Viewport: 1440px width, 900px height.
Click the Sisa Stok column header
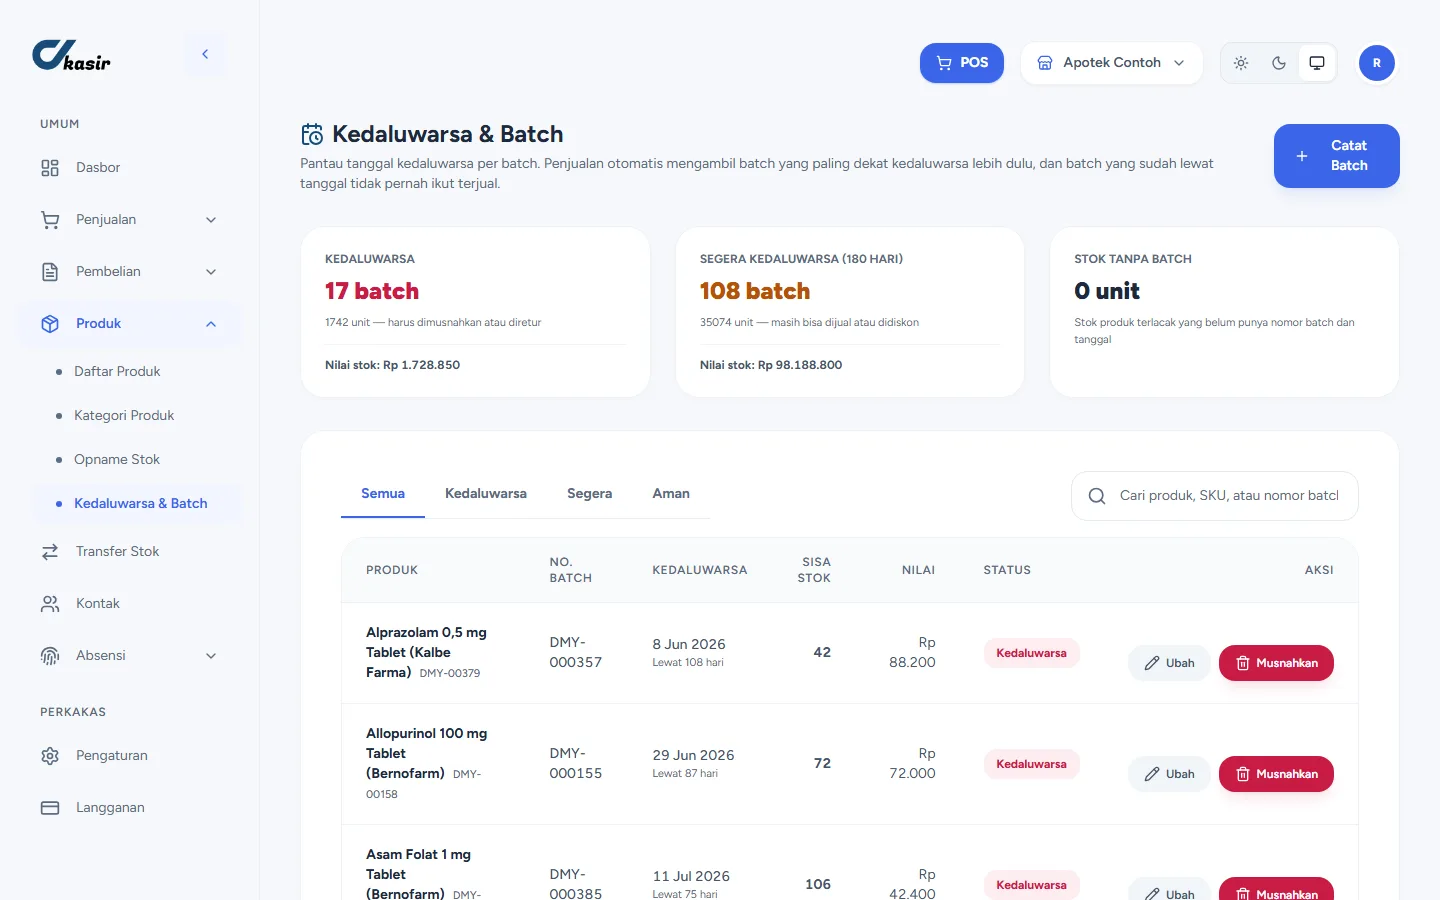pyautogui.click(x=815, y=570)
